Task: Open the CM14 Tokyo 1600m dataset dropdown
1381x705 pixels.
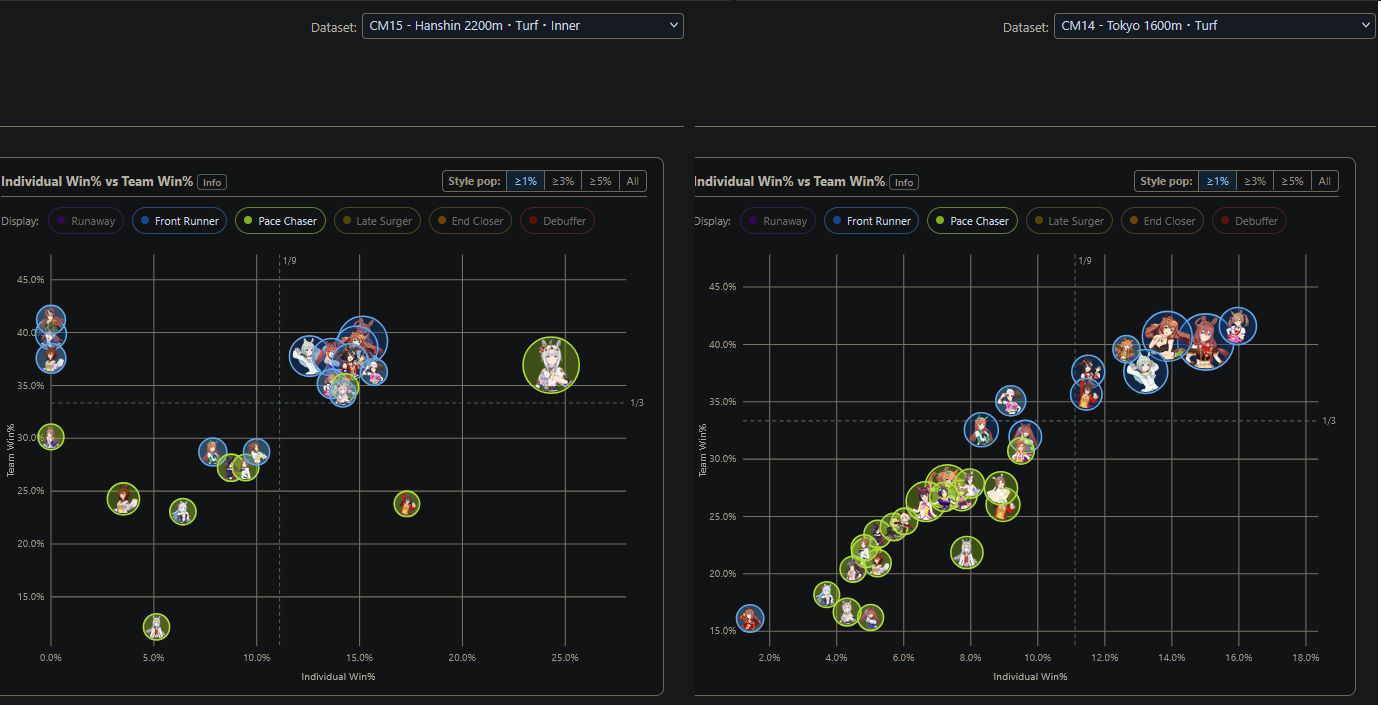Action: (1214, 26)
